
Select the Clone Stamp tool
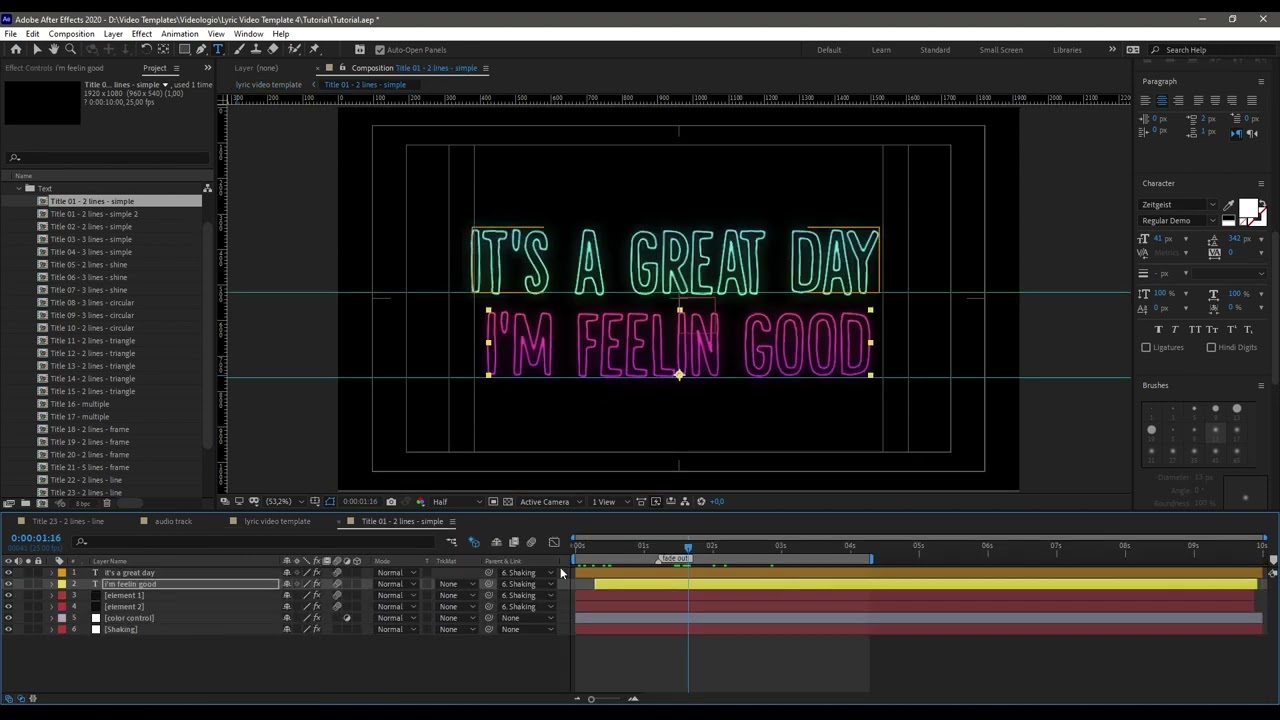click(256, 49)
